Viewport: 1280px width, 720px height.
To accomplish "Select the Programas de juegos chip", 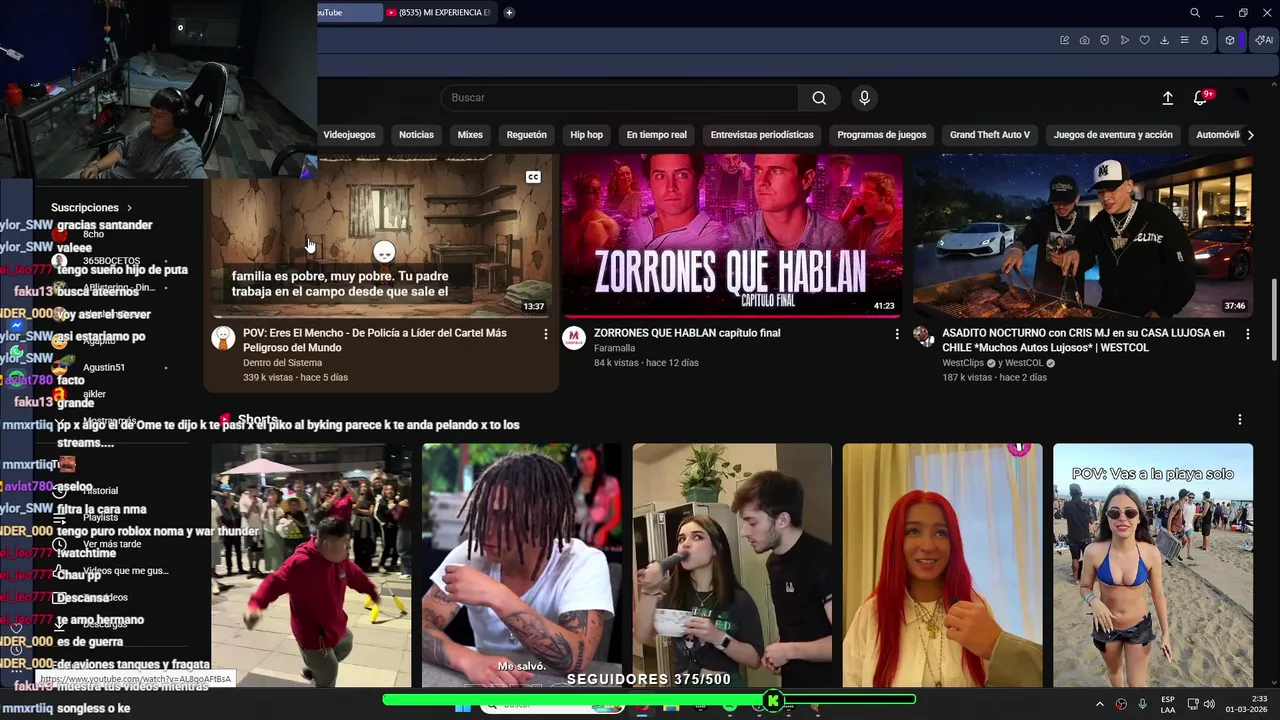I will pos(882,135).
